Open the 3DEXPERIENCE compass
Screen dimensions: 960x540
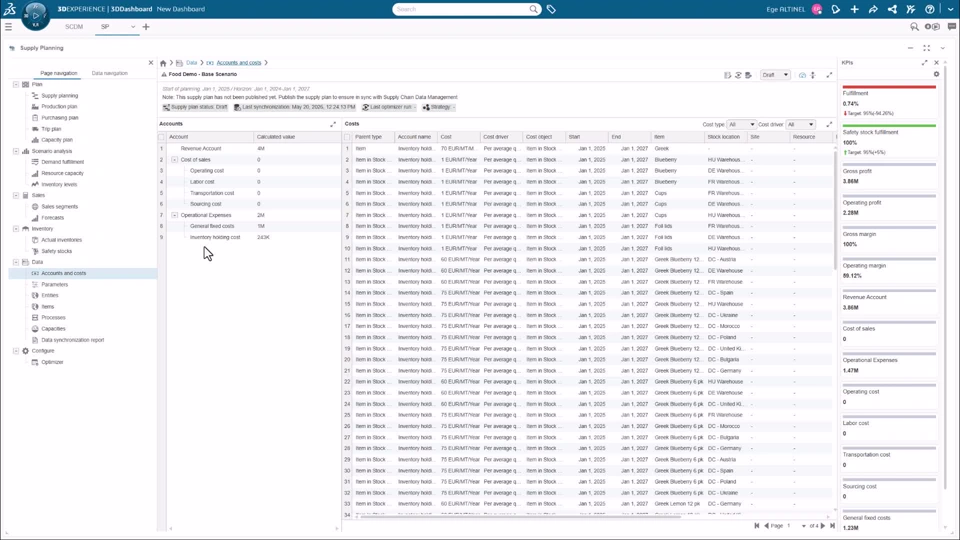point(35,15)
